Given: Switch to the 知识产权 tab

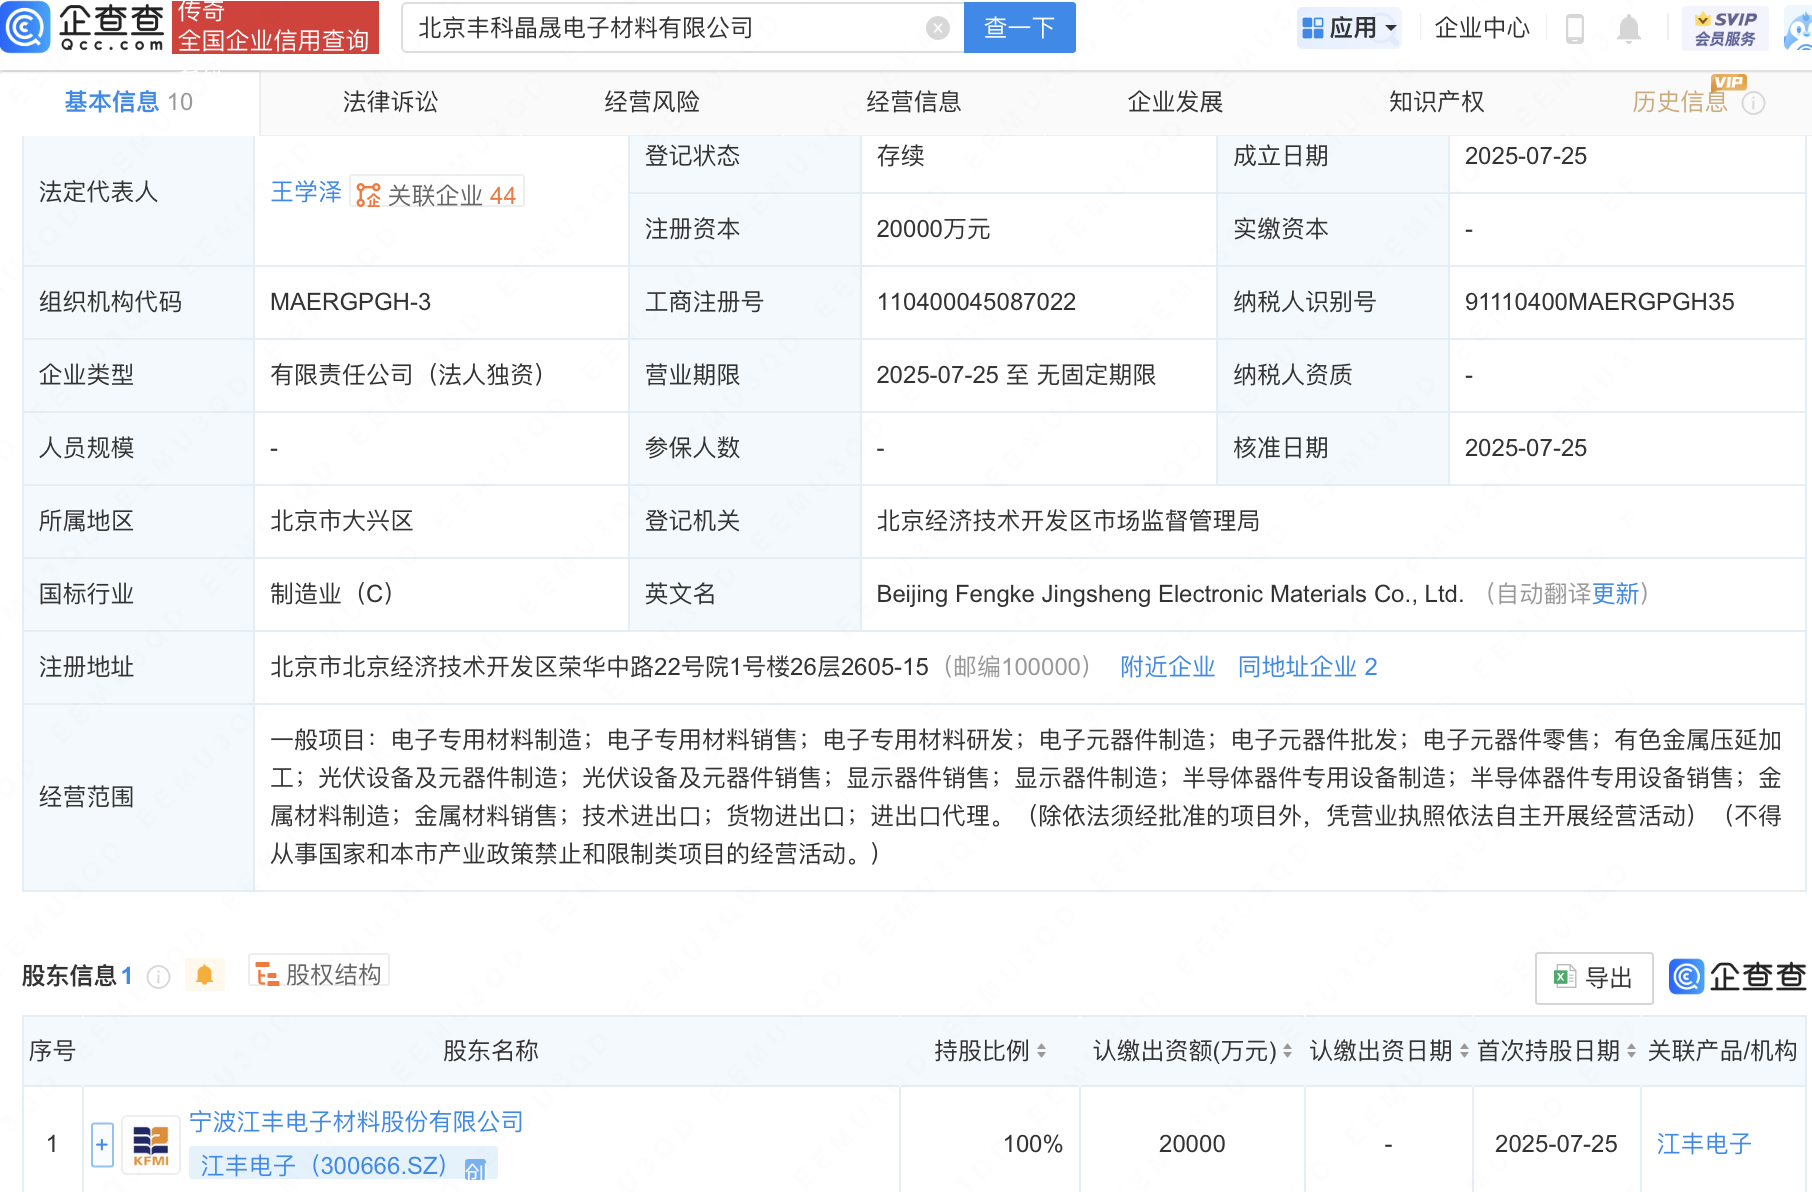Looking at the screenshot, I should click(1437, 102).
